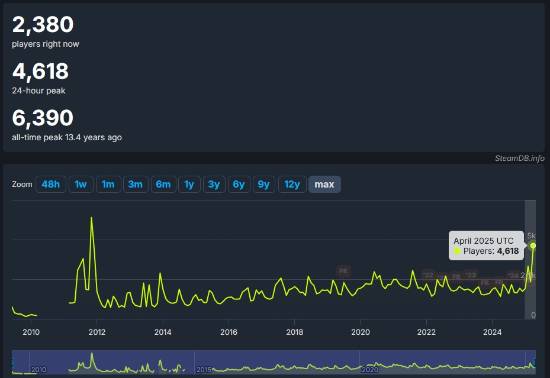Click the 2020 marker in navigator strip

(369, 370)
